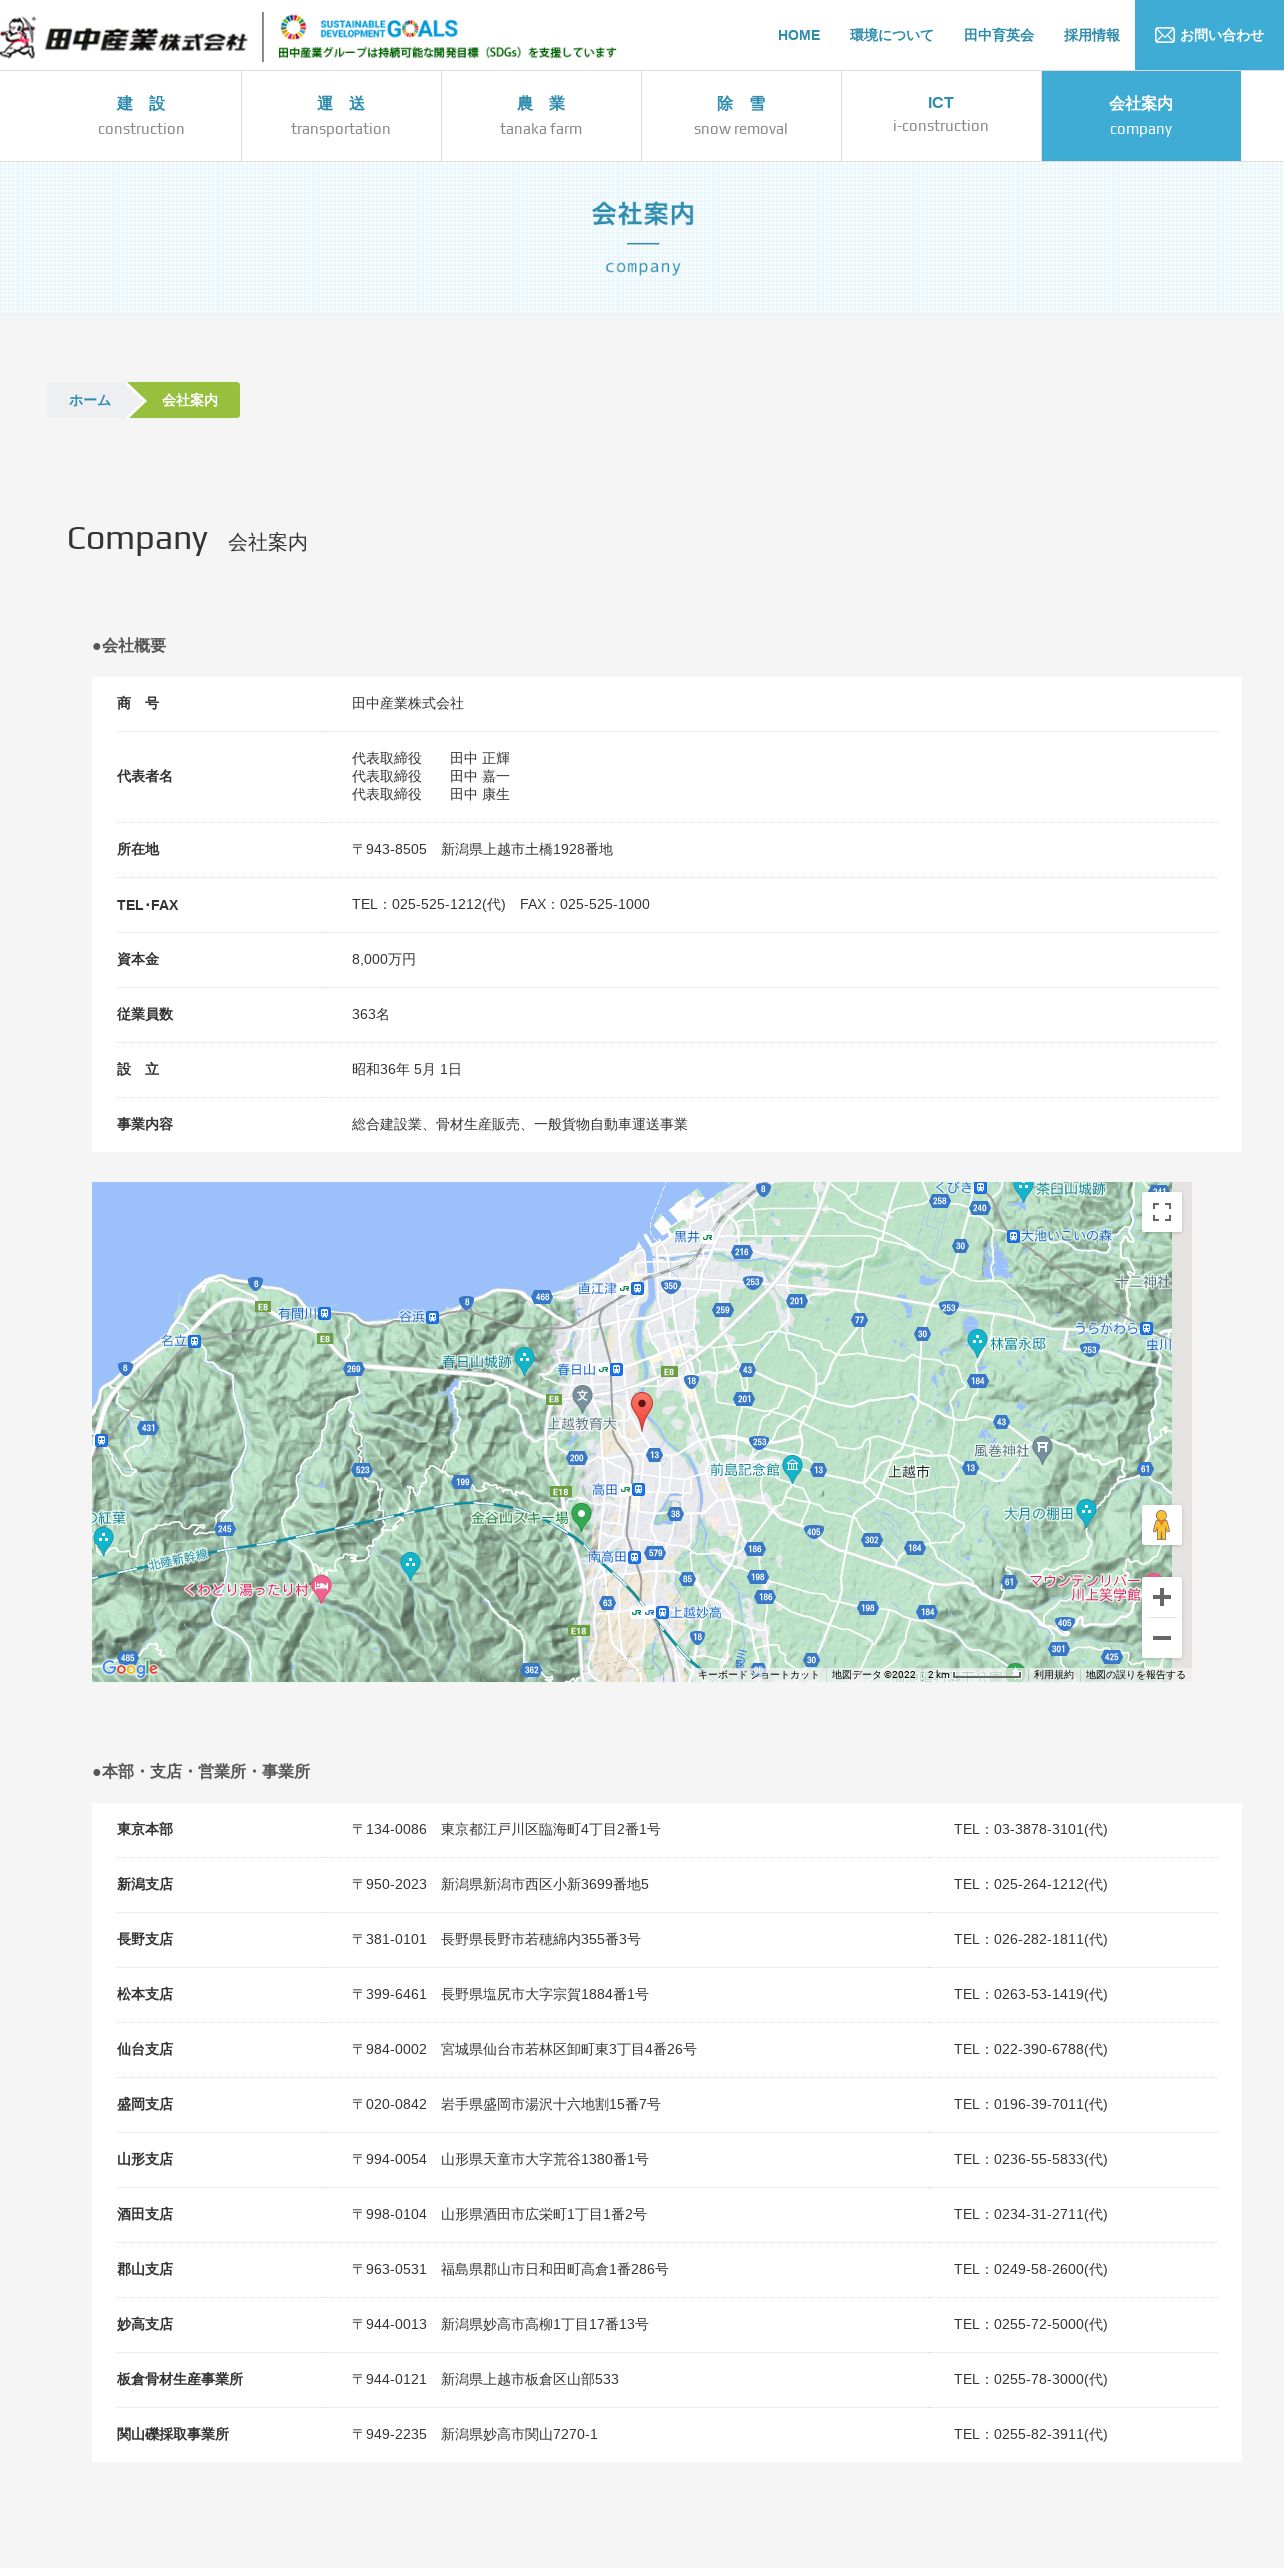Select the 上越妙高 station icon
Image resolution: width=1284 pixels, height=2568 pixels.
pyautogui.click(x=662, y=1612)
